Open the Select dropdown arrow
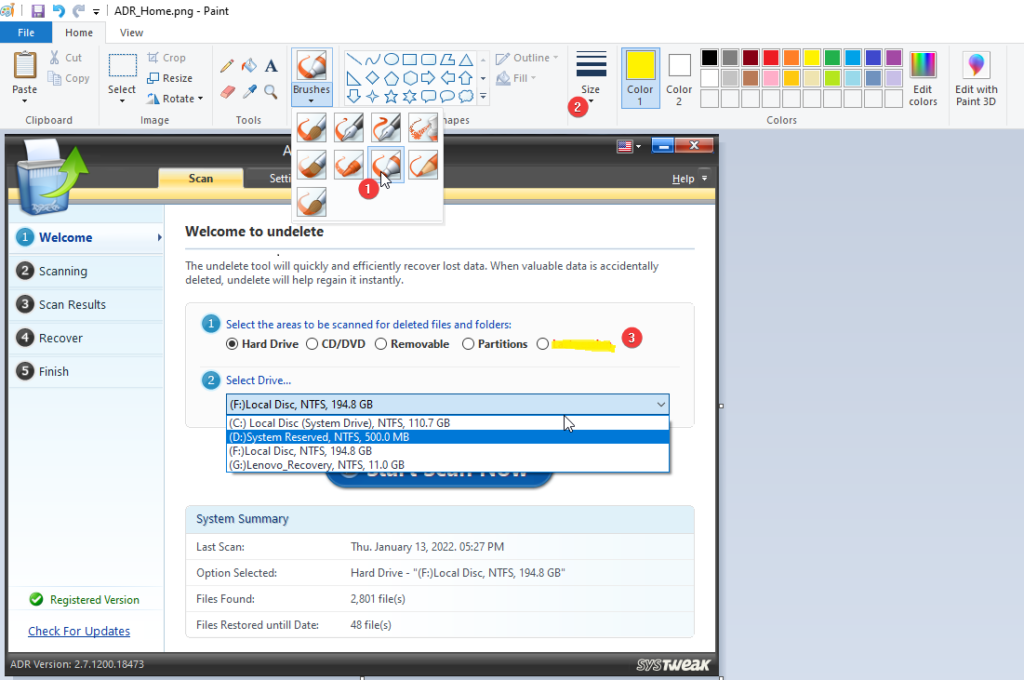This screenshot has height=680, width=1024. click(122, 101)
